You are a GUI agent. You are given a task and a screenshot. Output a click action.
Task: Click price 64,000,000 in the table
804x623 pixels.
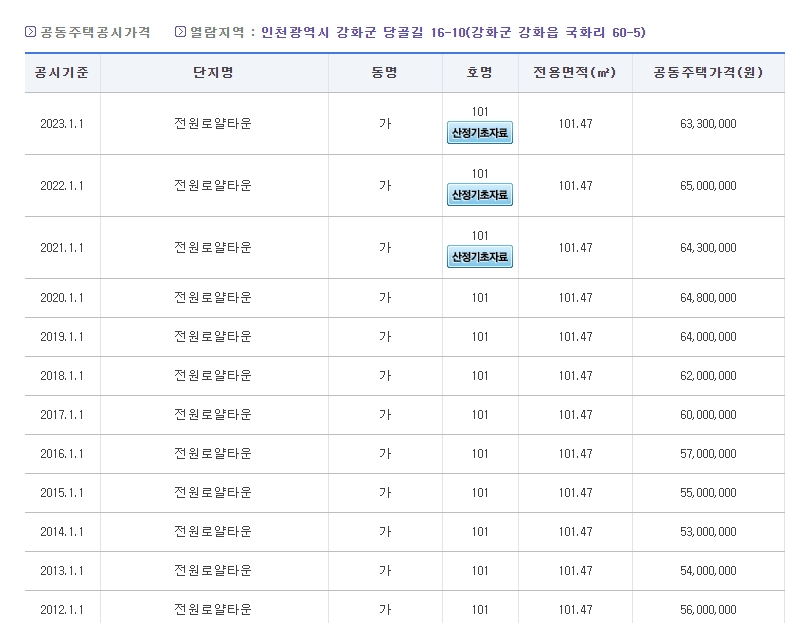708,337
